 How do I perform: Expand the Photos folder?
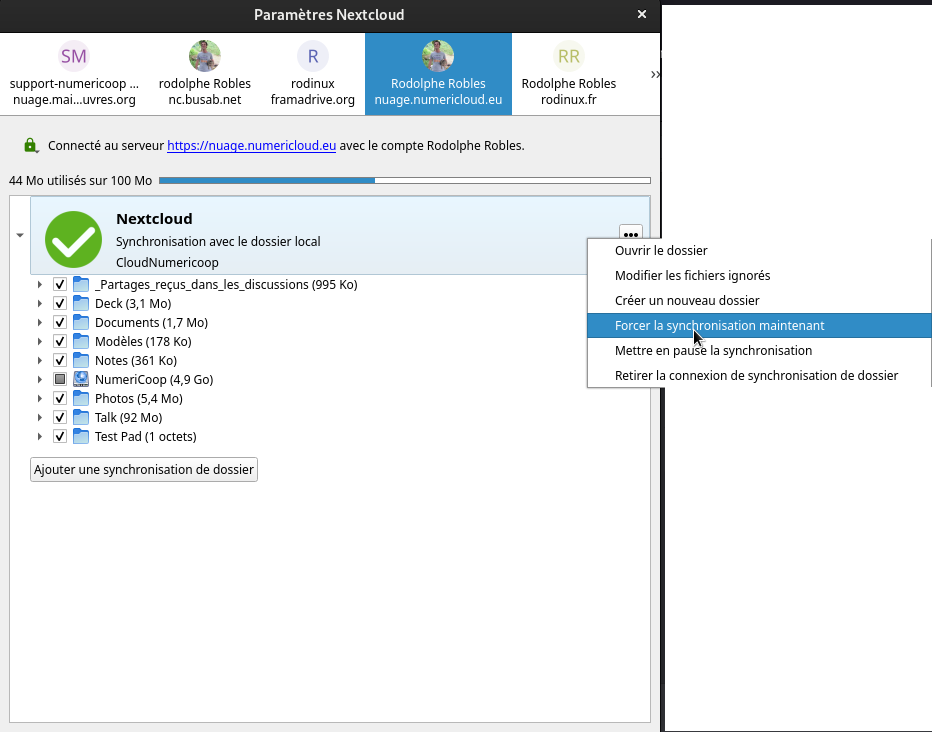(x=40, y=399)
